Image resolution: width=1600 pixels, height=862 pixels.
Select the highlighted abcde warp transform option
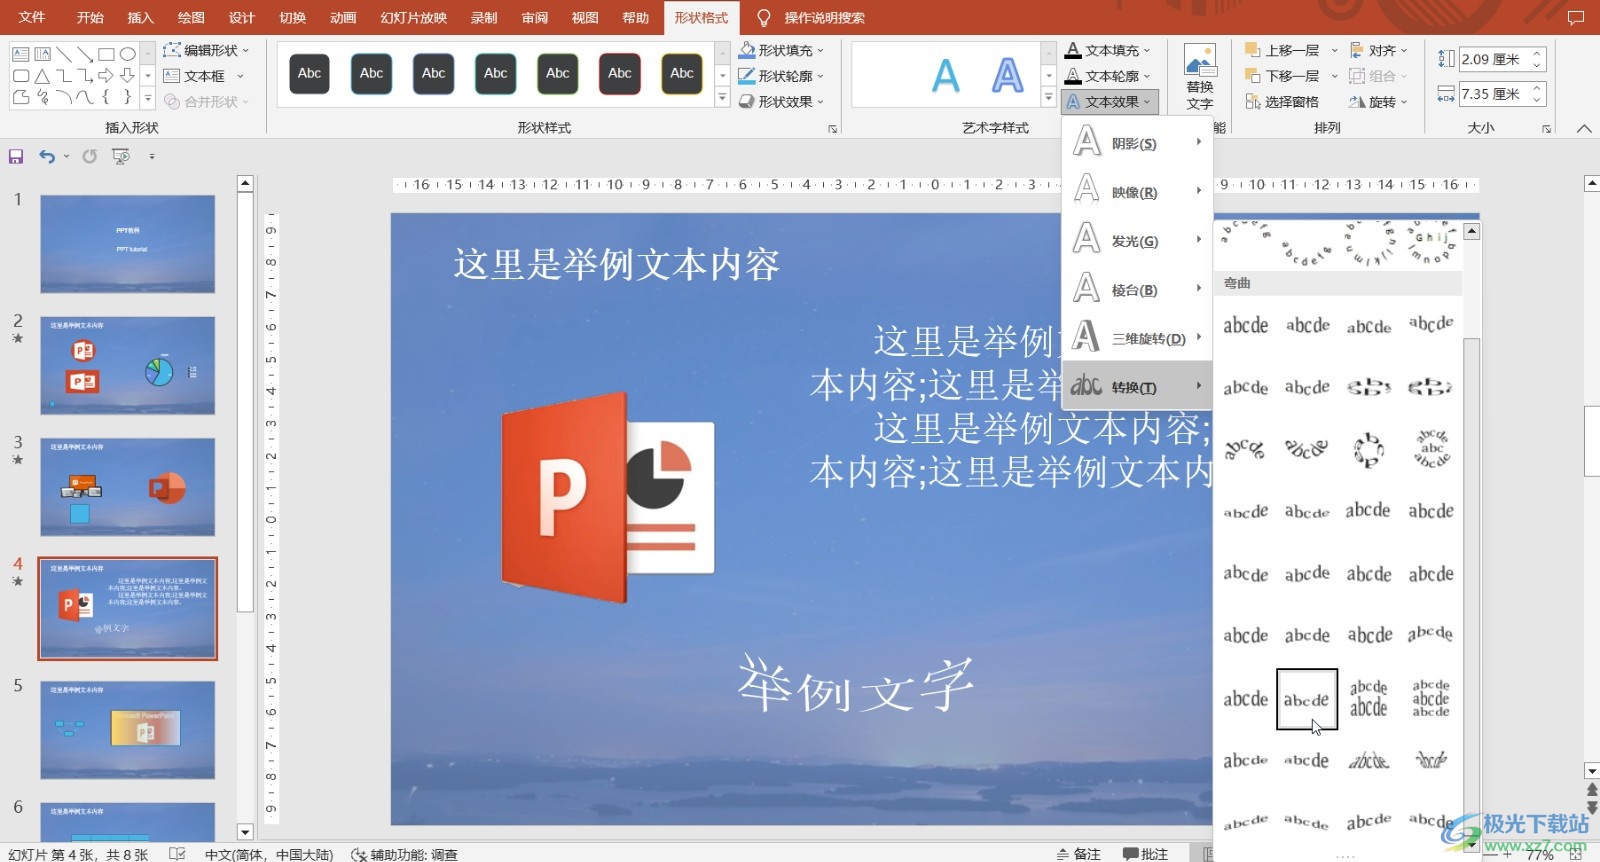coord(1307,700)
